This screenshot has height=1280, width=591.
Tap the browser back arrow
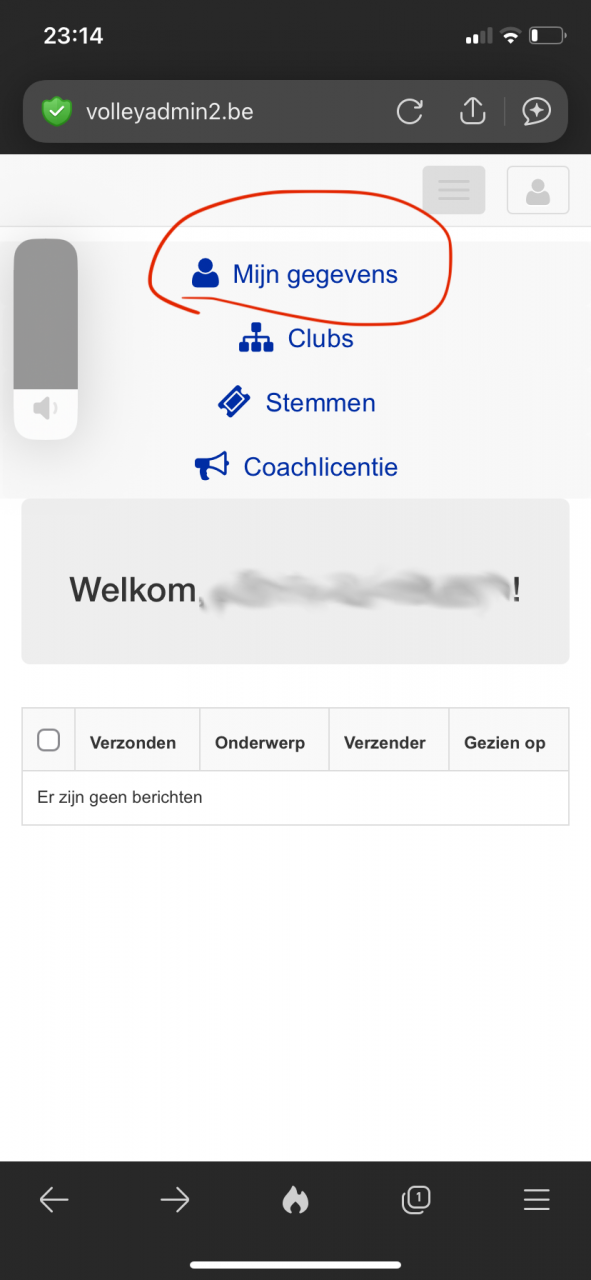point(54,1199)
